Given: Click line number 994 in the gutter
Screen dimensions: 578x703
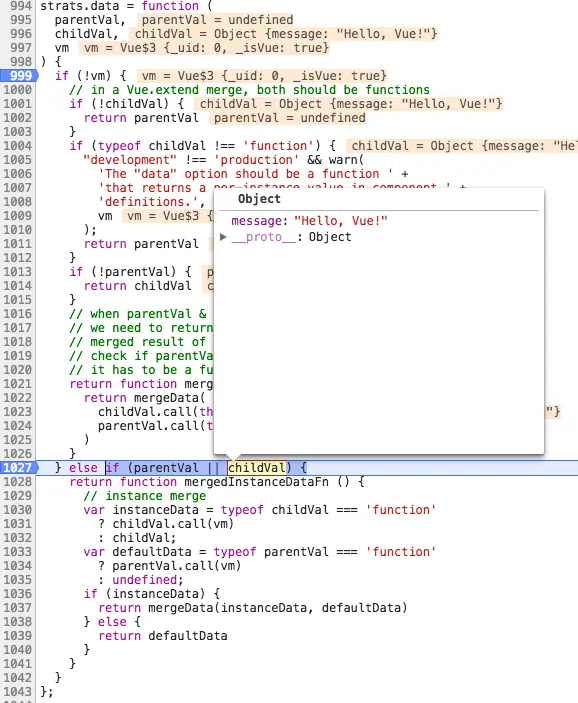Looking at the screenshot, I should coord(21,6).
